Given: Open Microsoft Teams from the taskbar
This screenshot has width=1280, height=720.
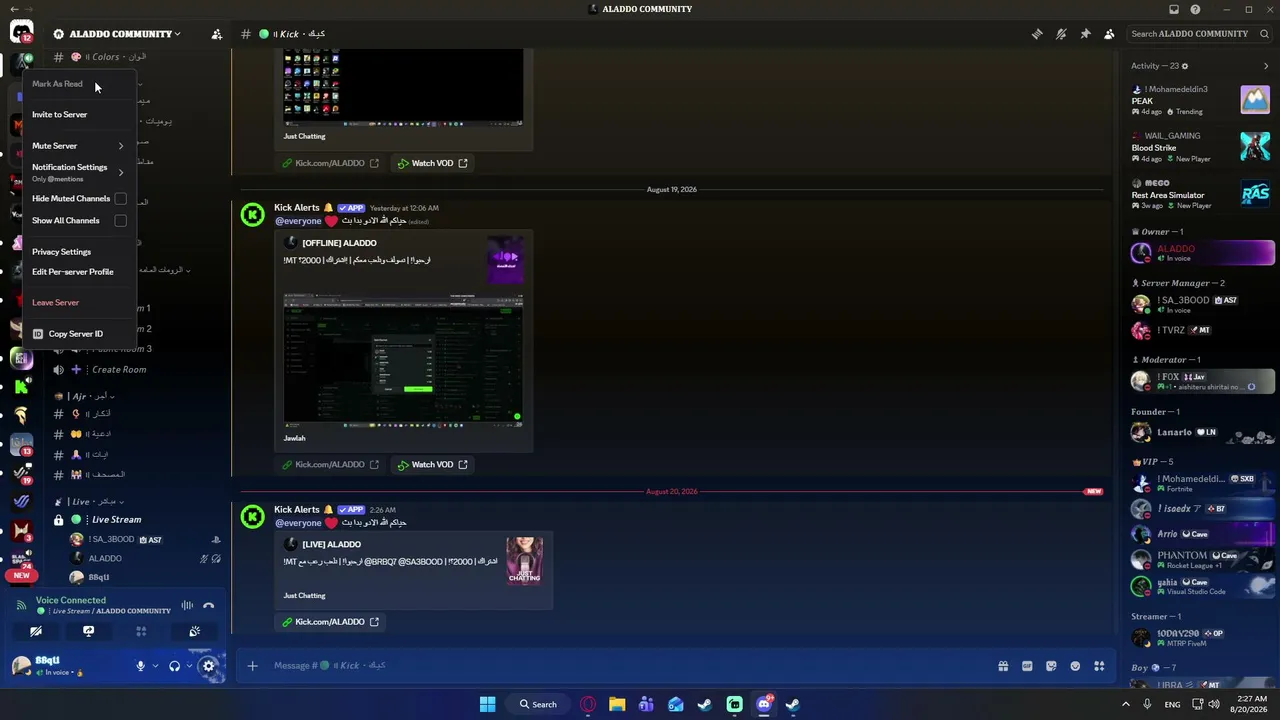Looking at the screenshot, I should point(646,704).
